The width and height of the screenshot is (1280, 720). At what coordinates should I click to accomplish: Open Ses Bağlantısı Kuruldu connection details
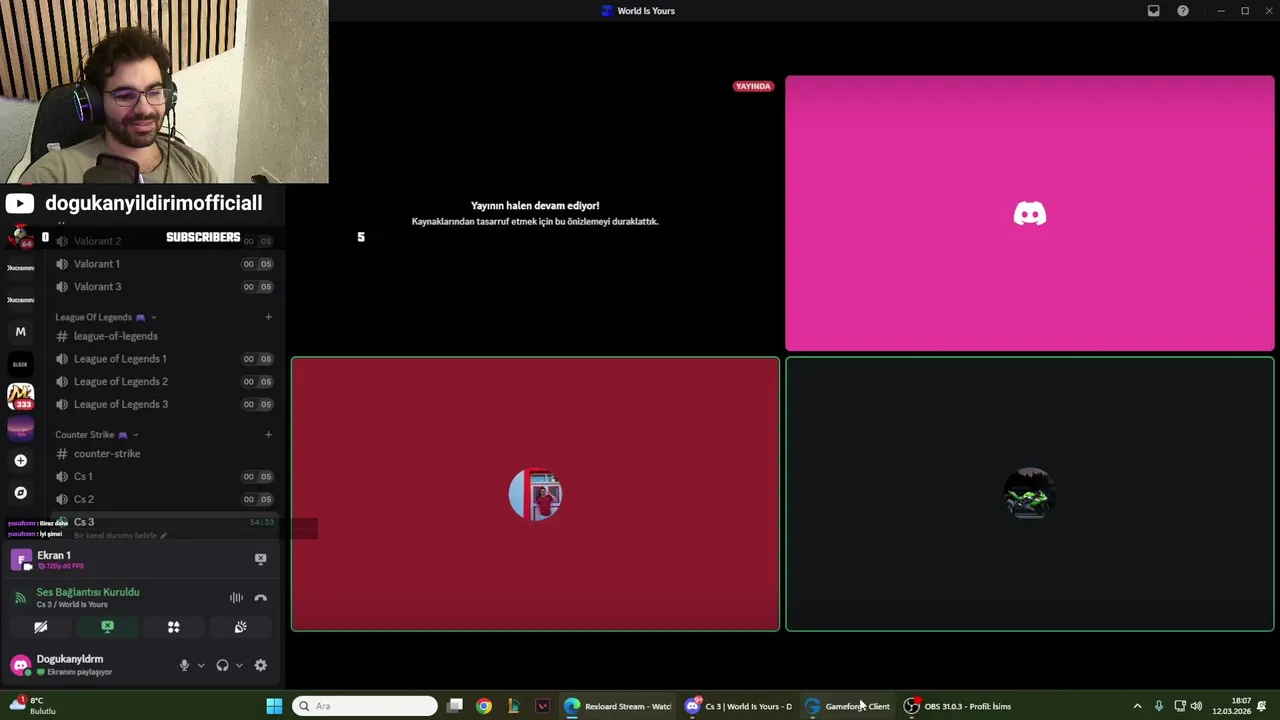88,592
